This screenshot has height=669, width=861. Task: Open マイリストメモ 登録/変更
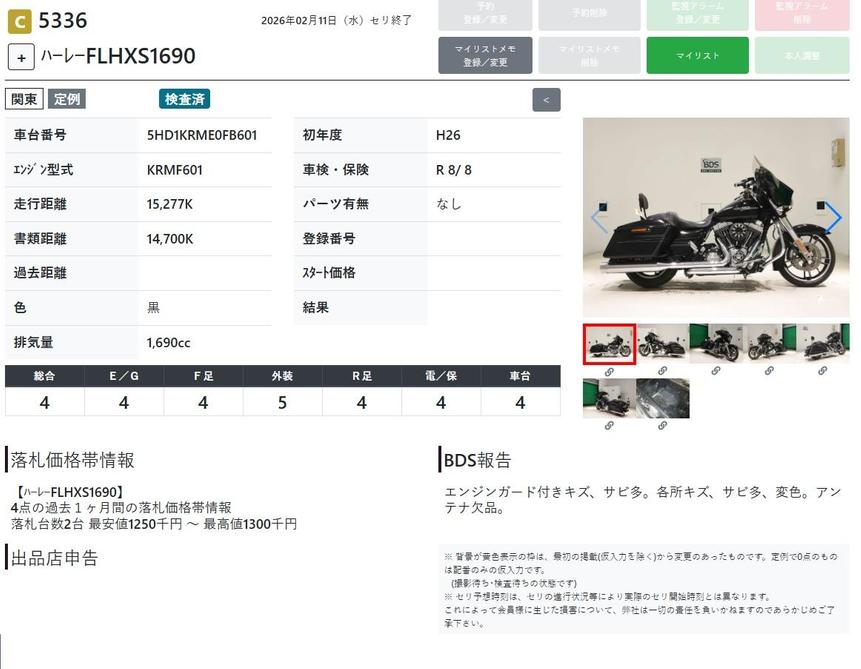485,56
